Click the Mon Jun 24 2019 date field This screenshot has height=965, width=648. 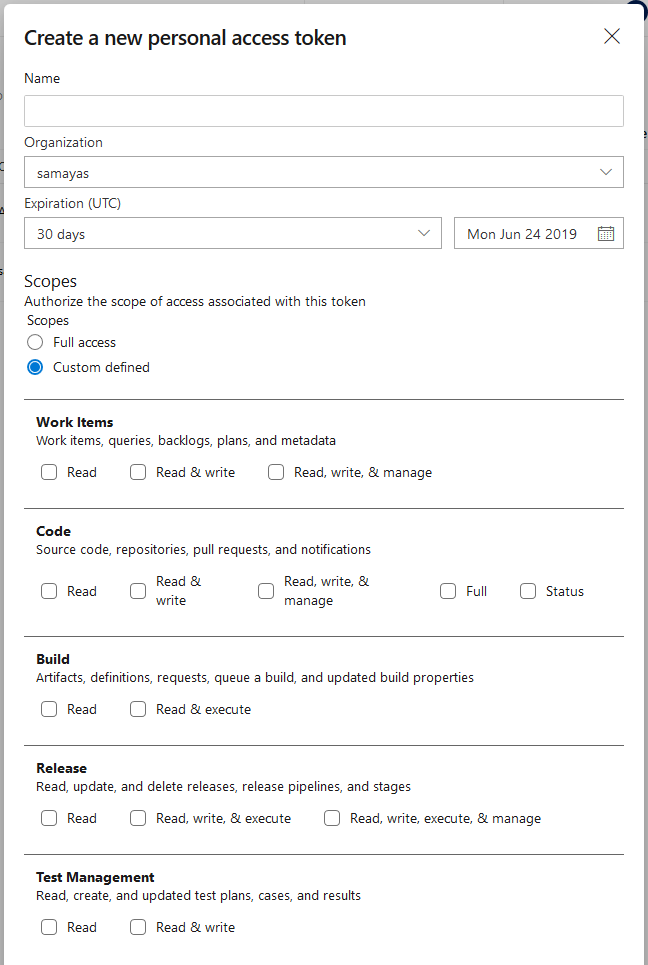[523, 233]
